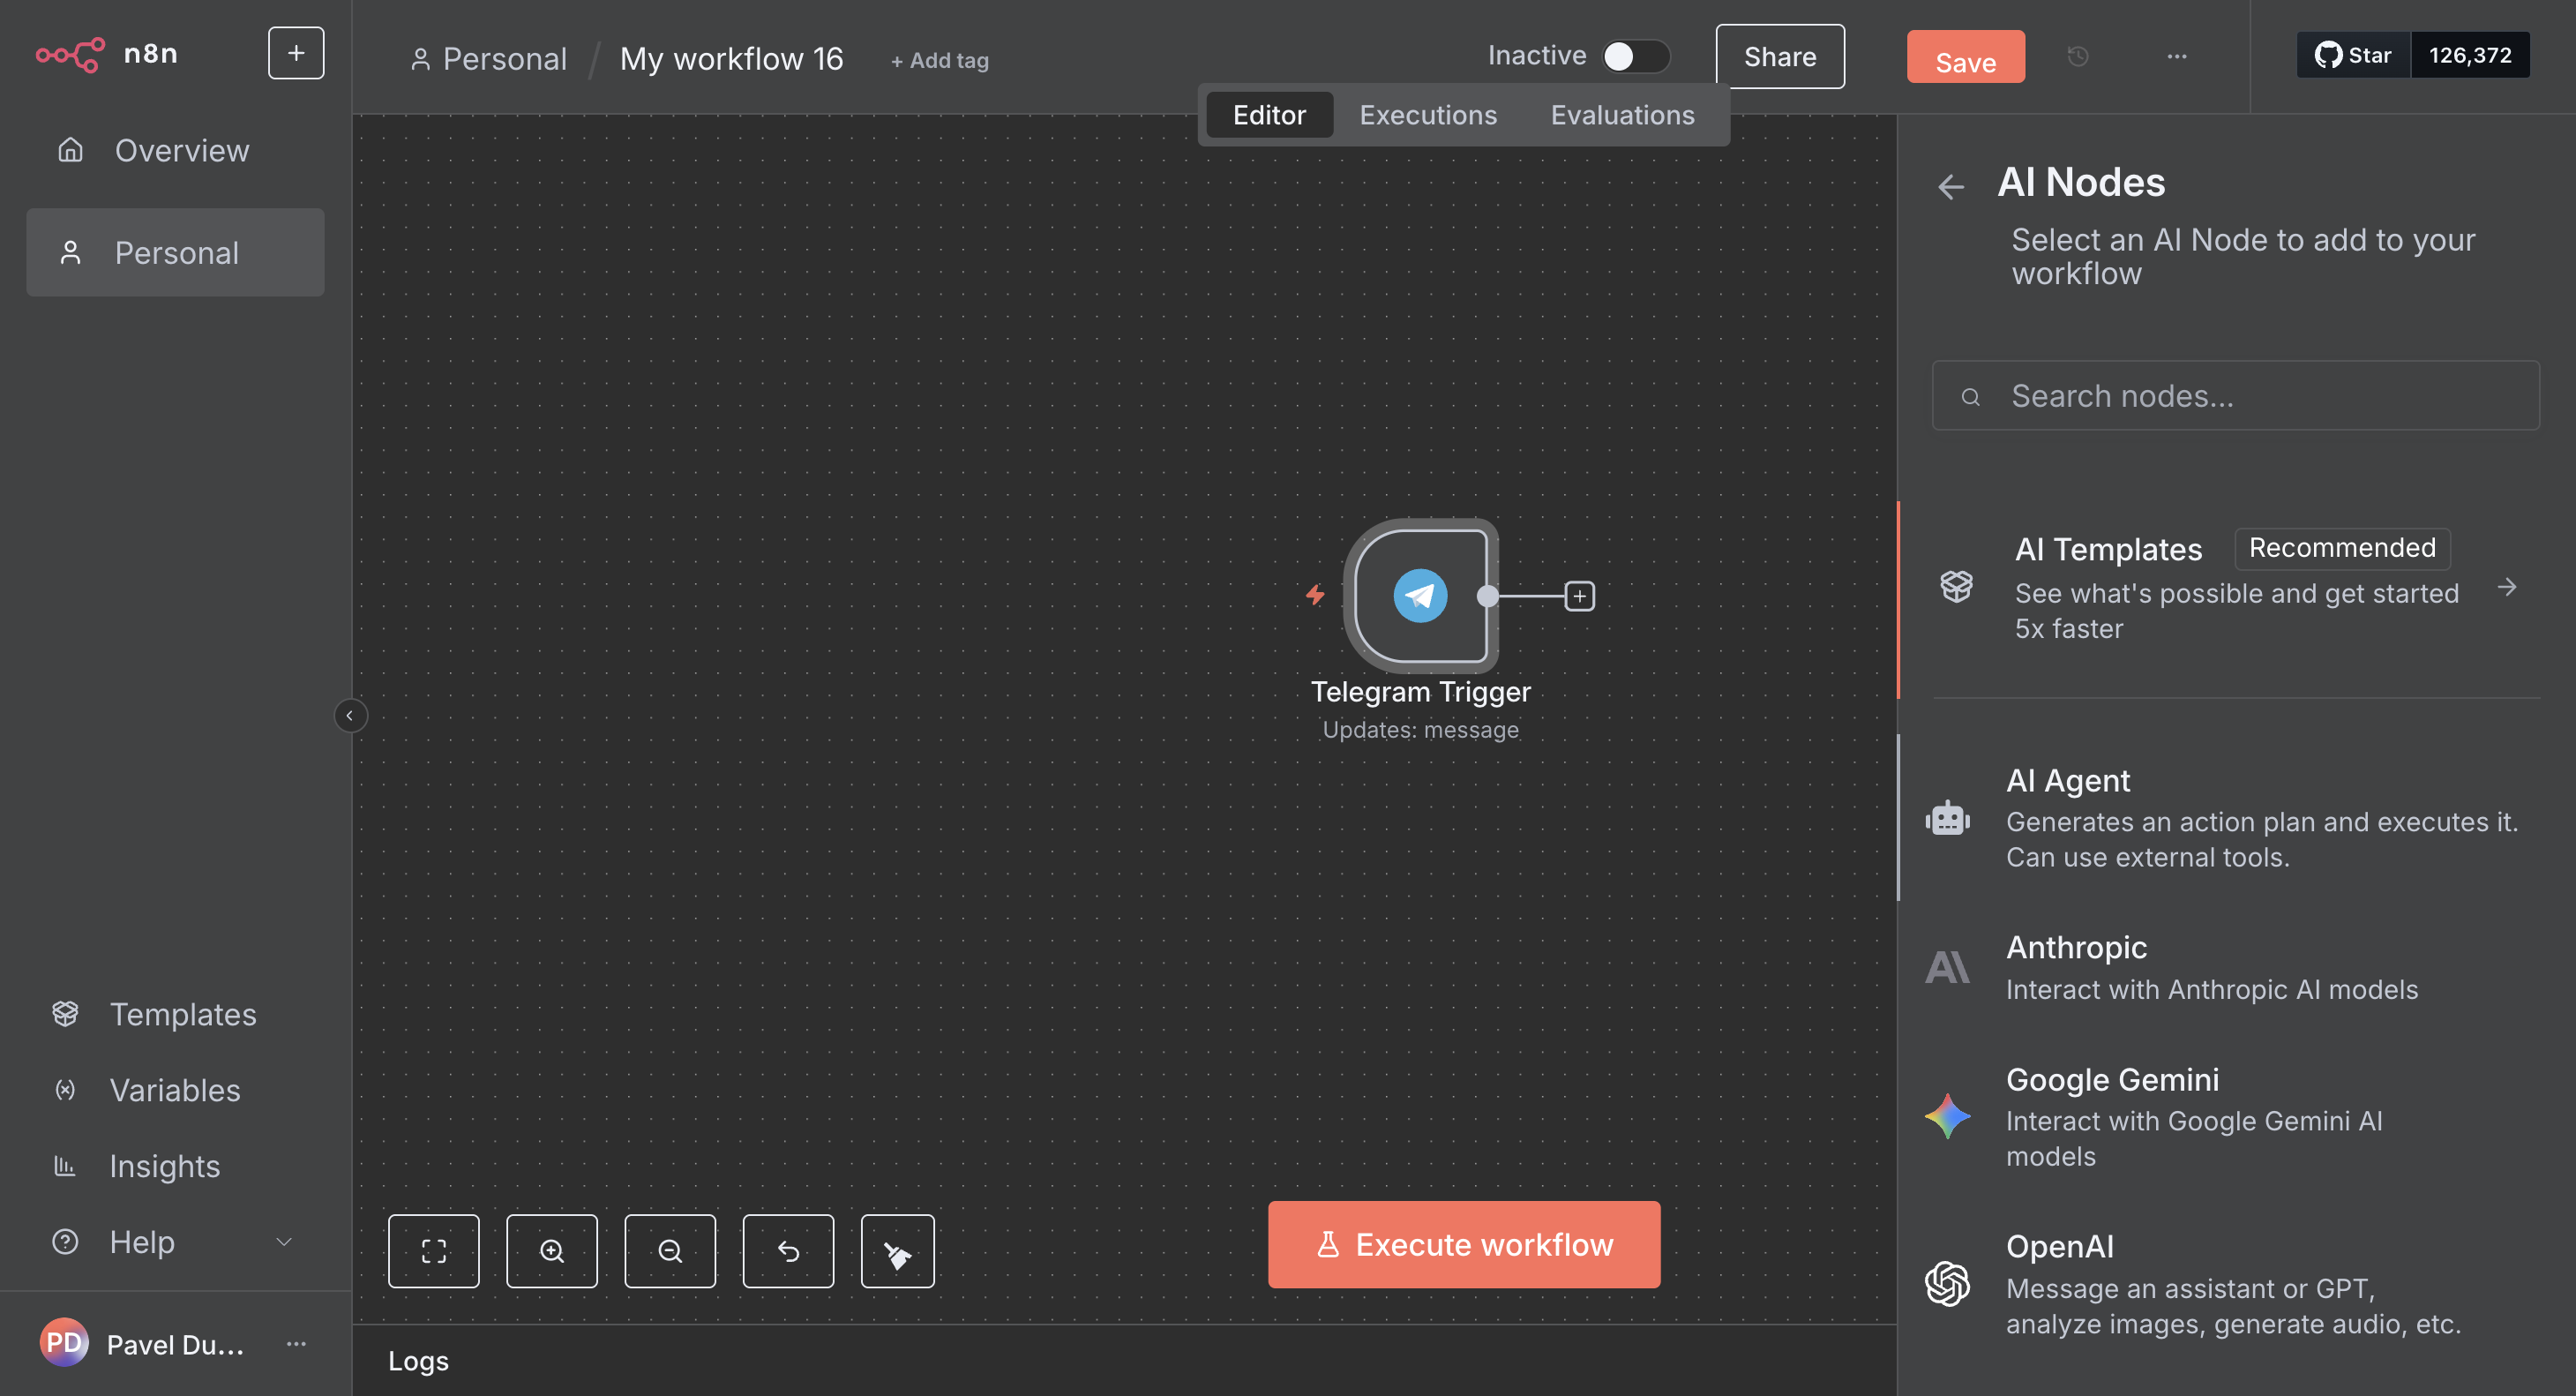Click the fit-to-view canvas icon
Screen dimensions: 2576x1396
click(x=433, y=1250)
